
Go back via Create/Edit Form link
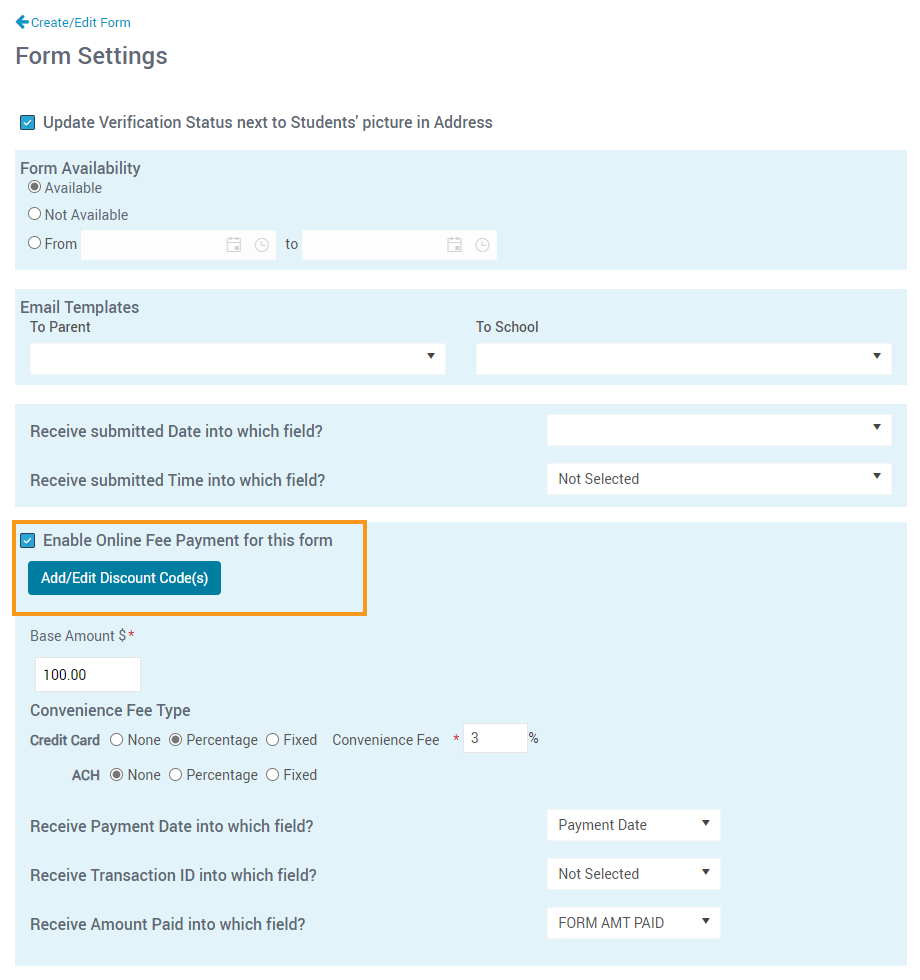click(81, 22)
